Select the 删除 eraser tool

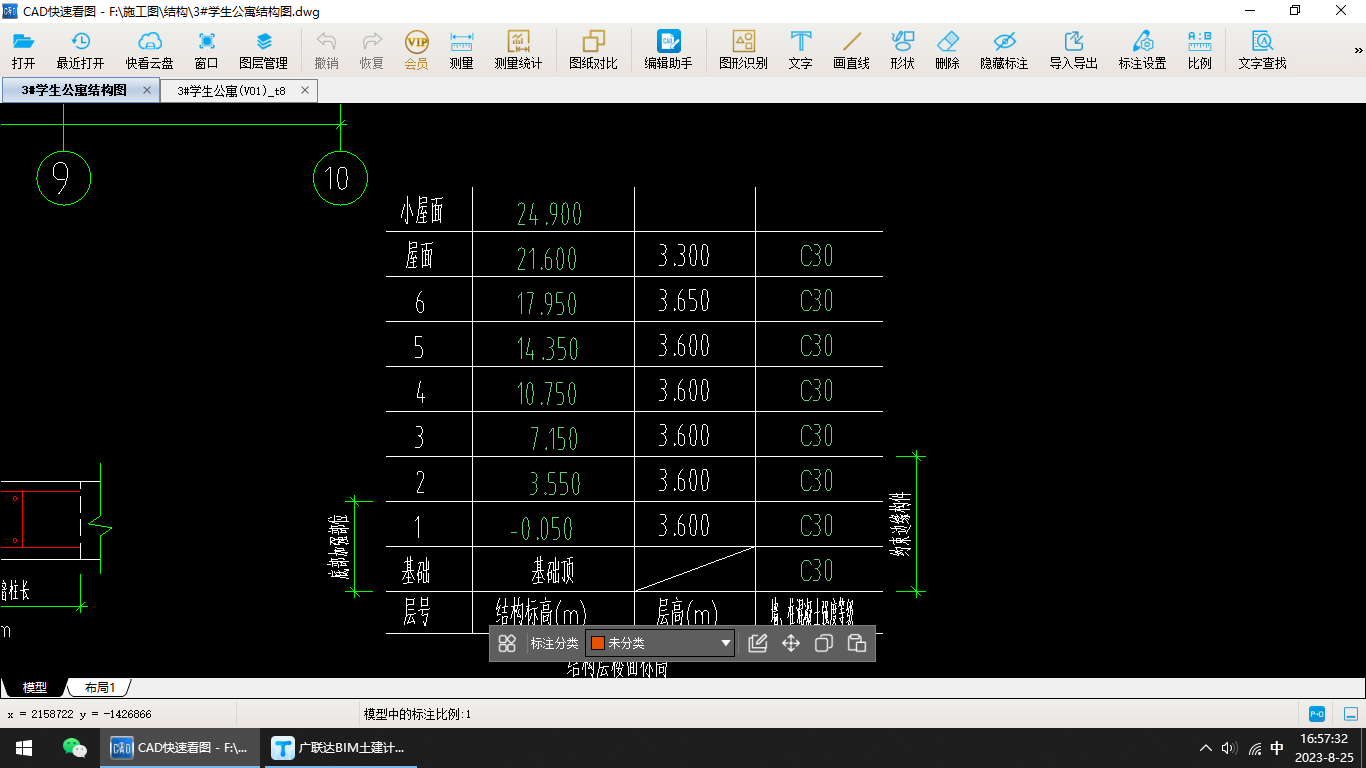point(947,50)
